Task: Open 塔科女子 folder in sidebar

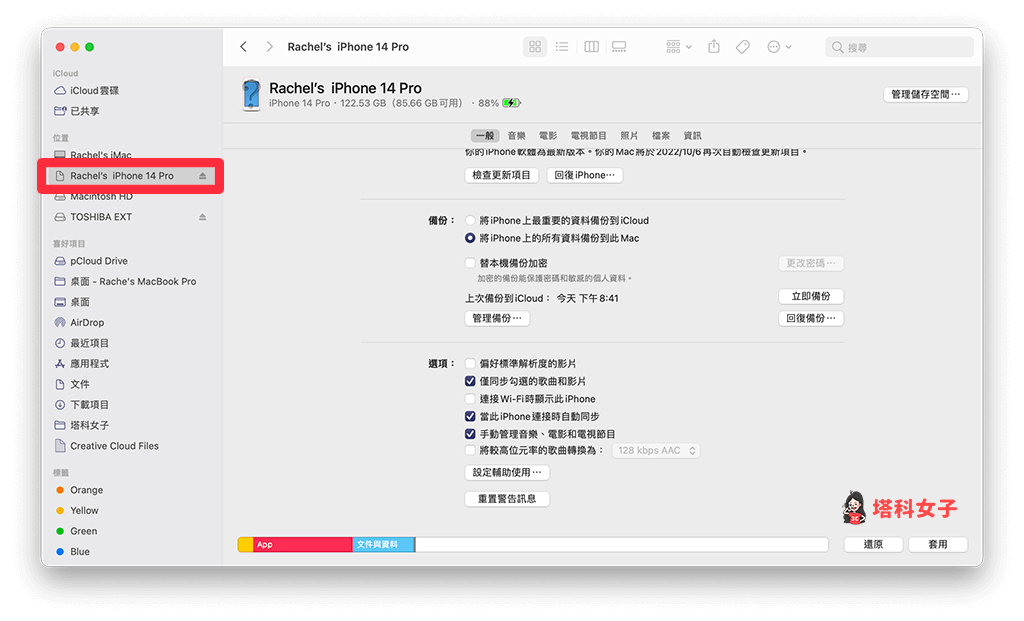Action: (89, 425)
